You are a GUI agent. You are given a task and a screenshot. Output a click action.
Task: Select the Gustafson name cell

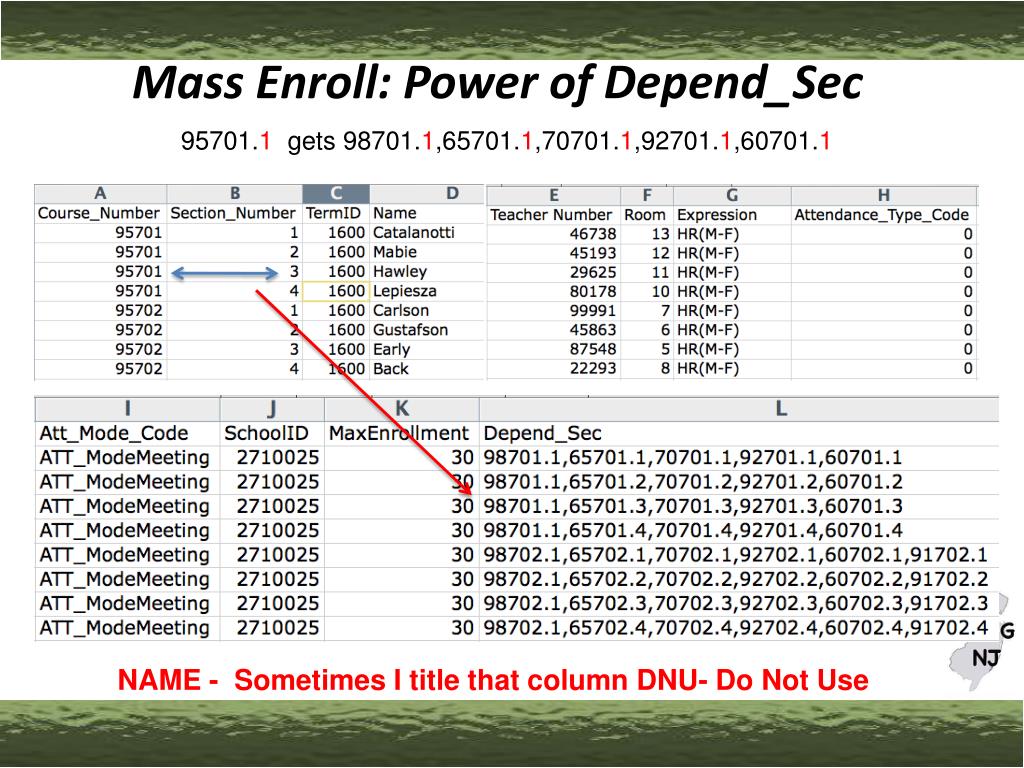427,330
